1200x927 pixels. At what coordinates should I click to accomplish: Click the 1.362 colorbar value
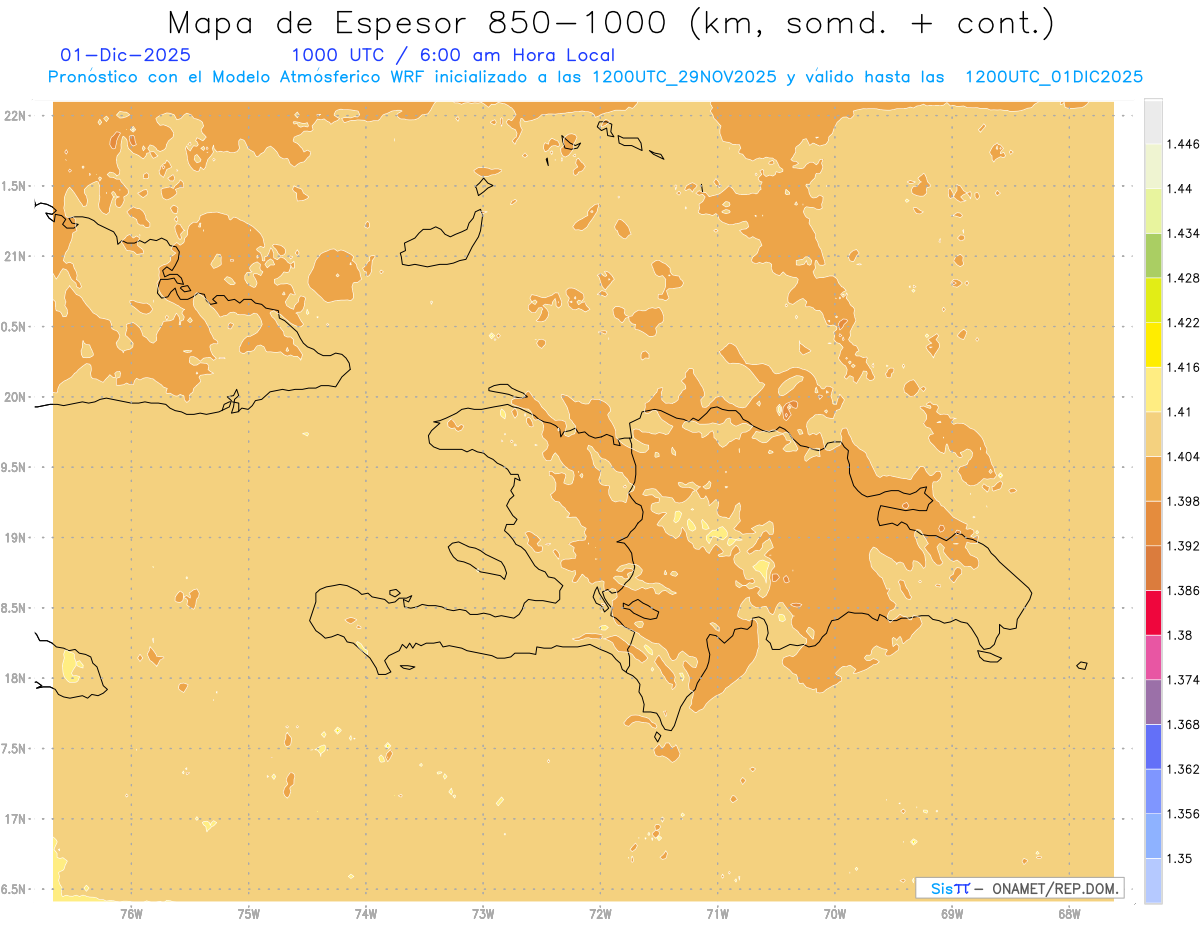(1183, 769)
